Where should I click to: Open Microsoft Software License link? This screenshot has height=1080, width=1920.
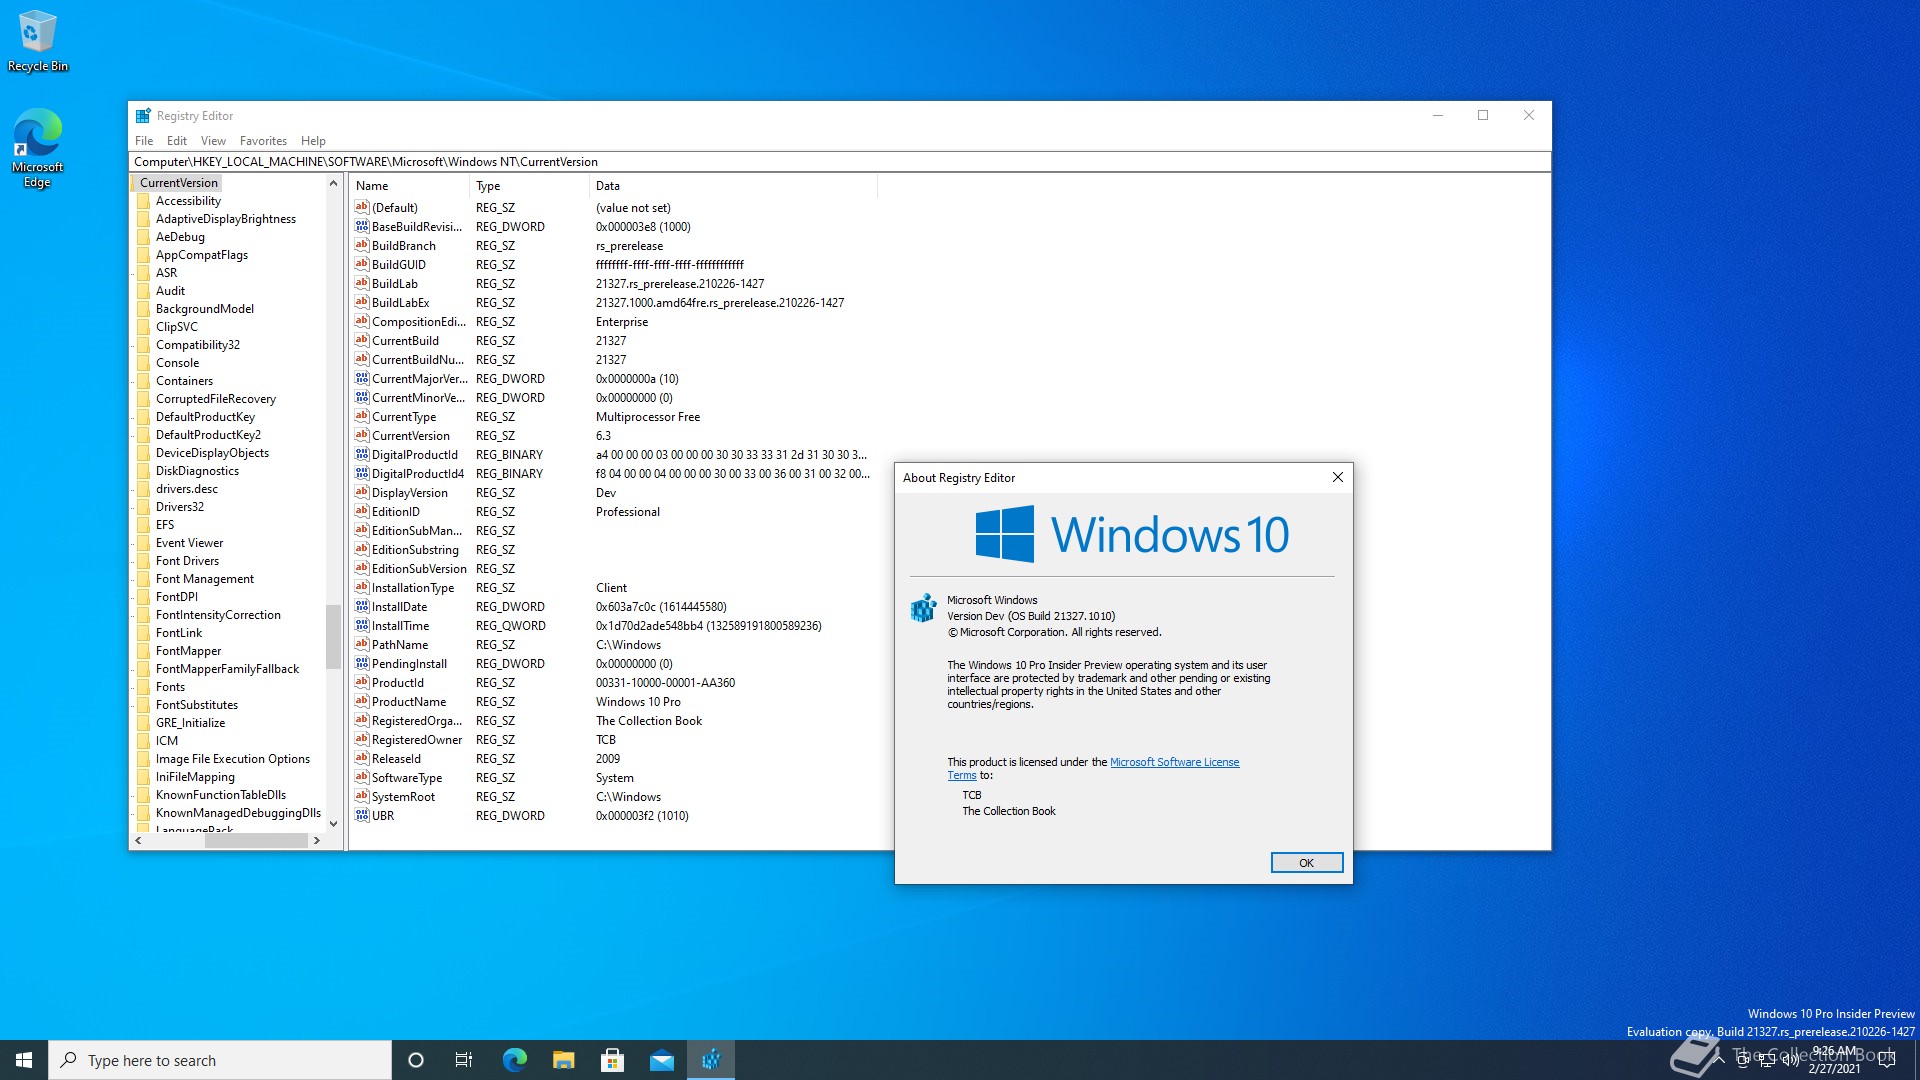point(1174,762)
